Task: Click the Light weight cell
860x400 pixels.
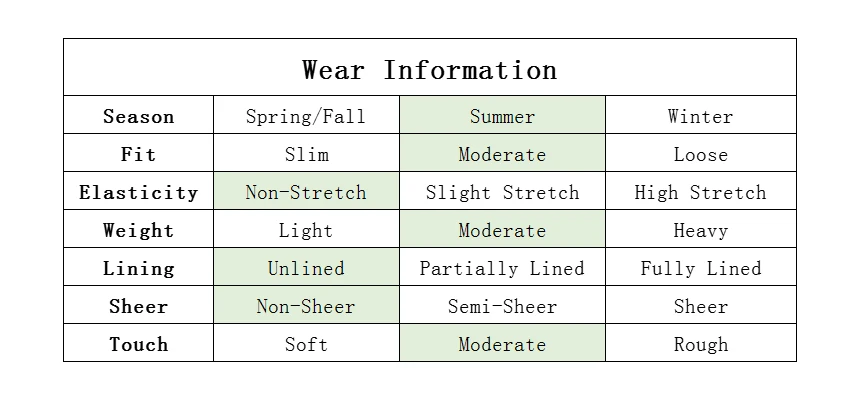Action: pos(306,228)
